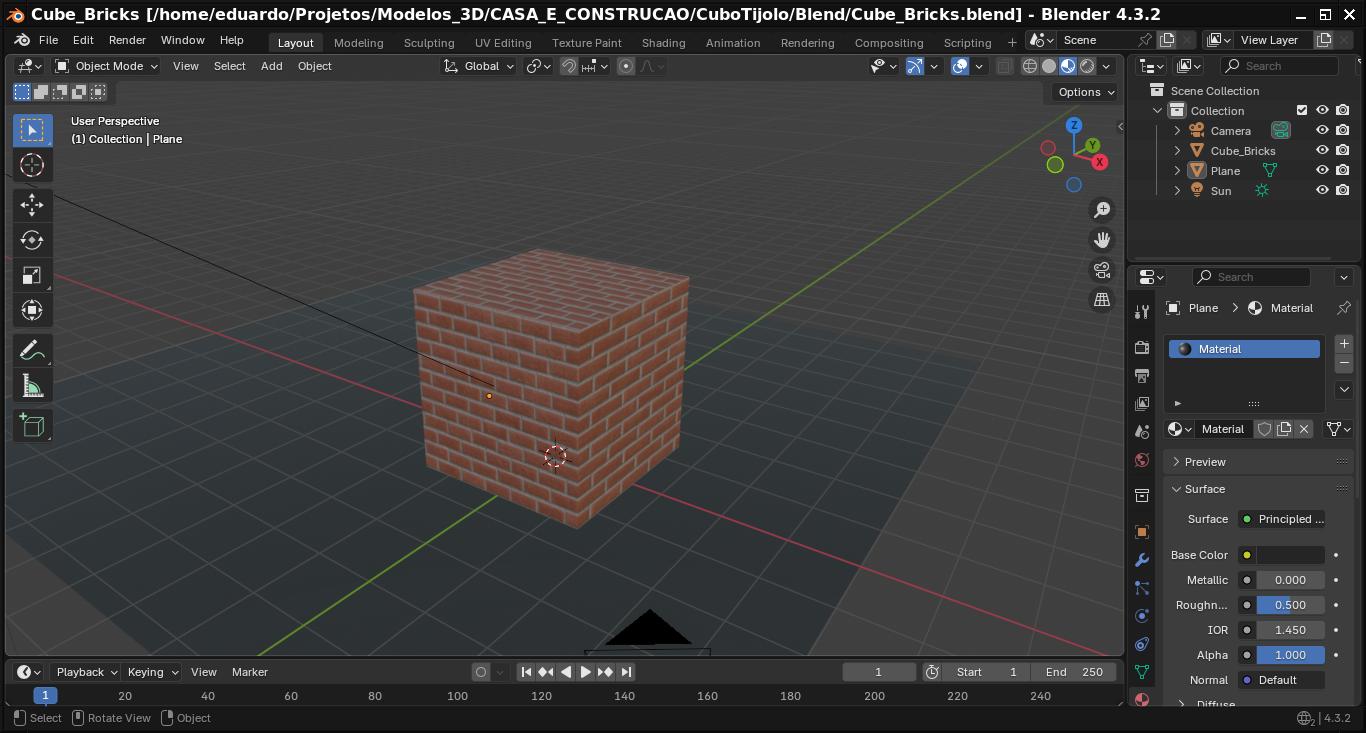Open the Tool properties tab
The image size is (1366, 733).
point(1142,312)
